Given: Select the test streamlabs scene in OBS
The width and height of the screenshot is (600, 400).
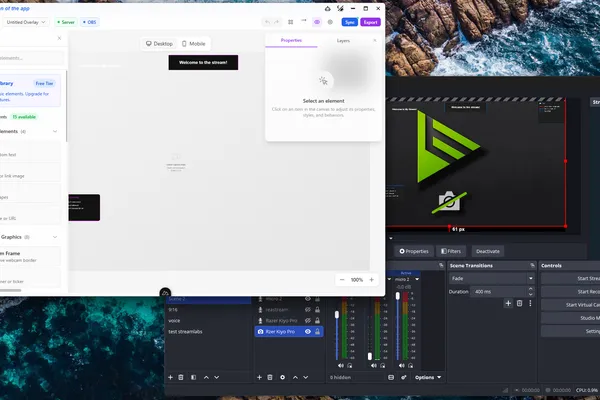Looking at the screenshot, I should pos(208,331).
